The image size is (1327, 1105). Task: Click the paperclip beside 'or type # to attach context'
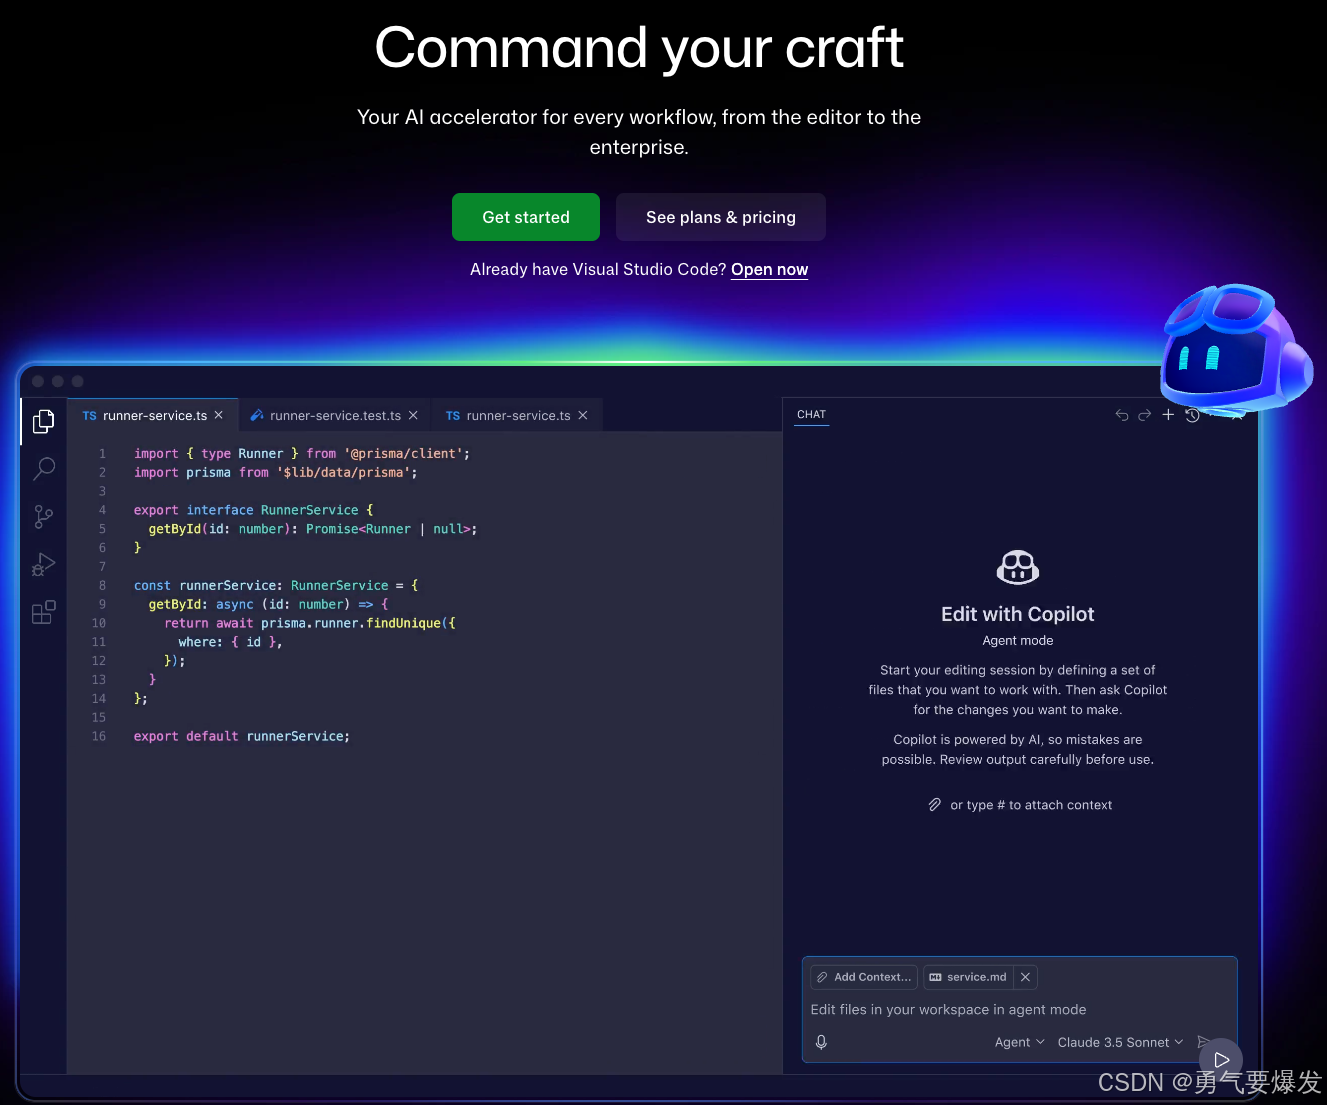(x=935, y=805)
